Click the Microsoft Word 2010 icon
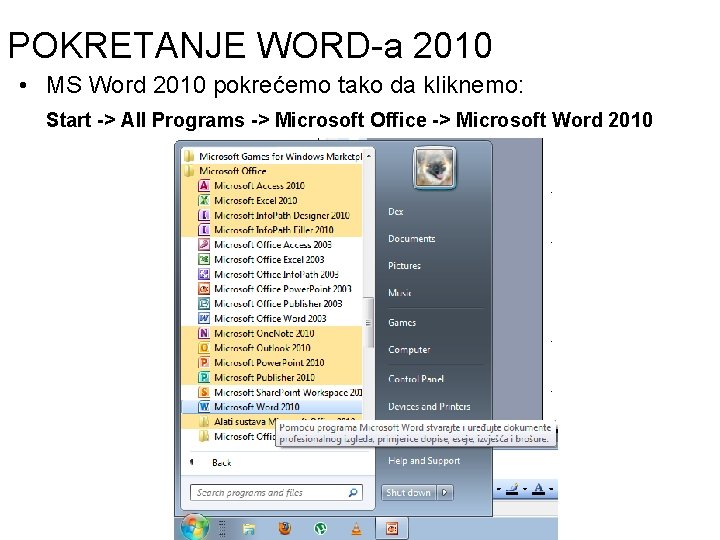The height and width of the screenshot is (540, 720). coord(204,407)
